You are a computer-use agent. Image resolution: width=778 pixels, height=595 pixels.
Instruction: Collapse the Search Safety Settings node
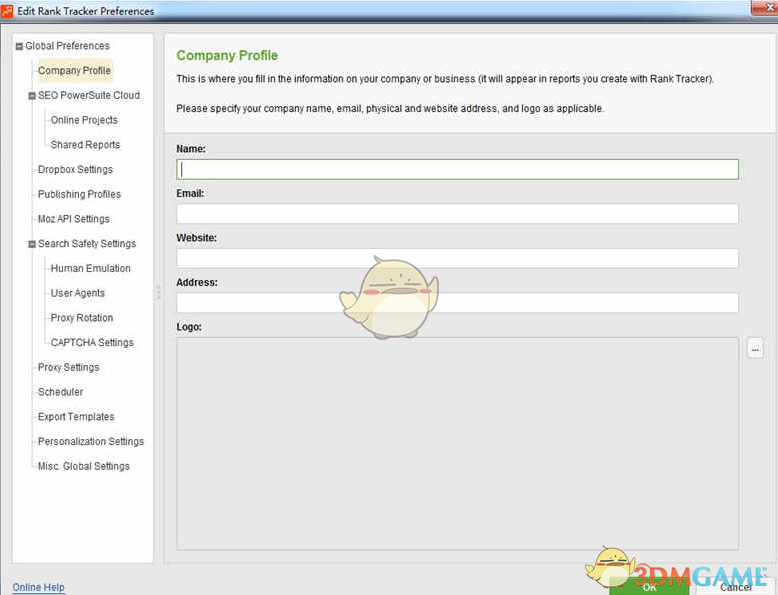pos(32,244)
